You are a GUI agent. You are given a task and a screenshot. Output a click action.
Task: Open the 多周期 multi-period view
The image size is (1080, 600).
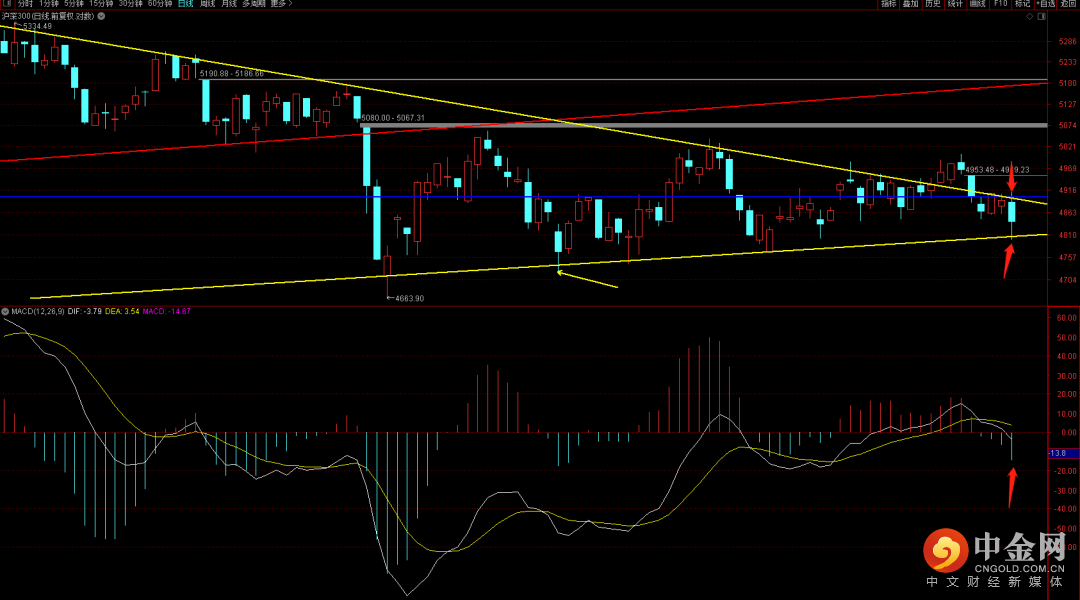tap(254, 3)
